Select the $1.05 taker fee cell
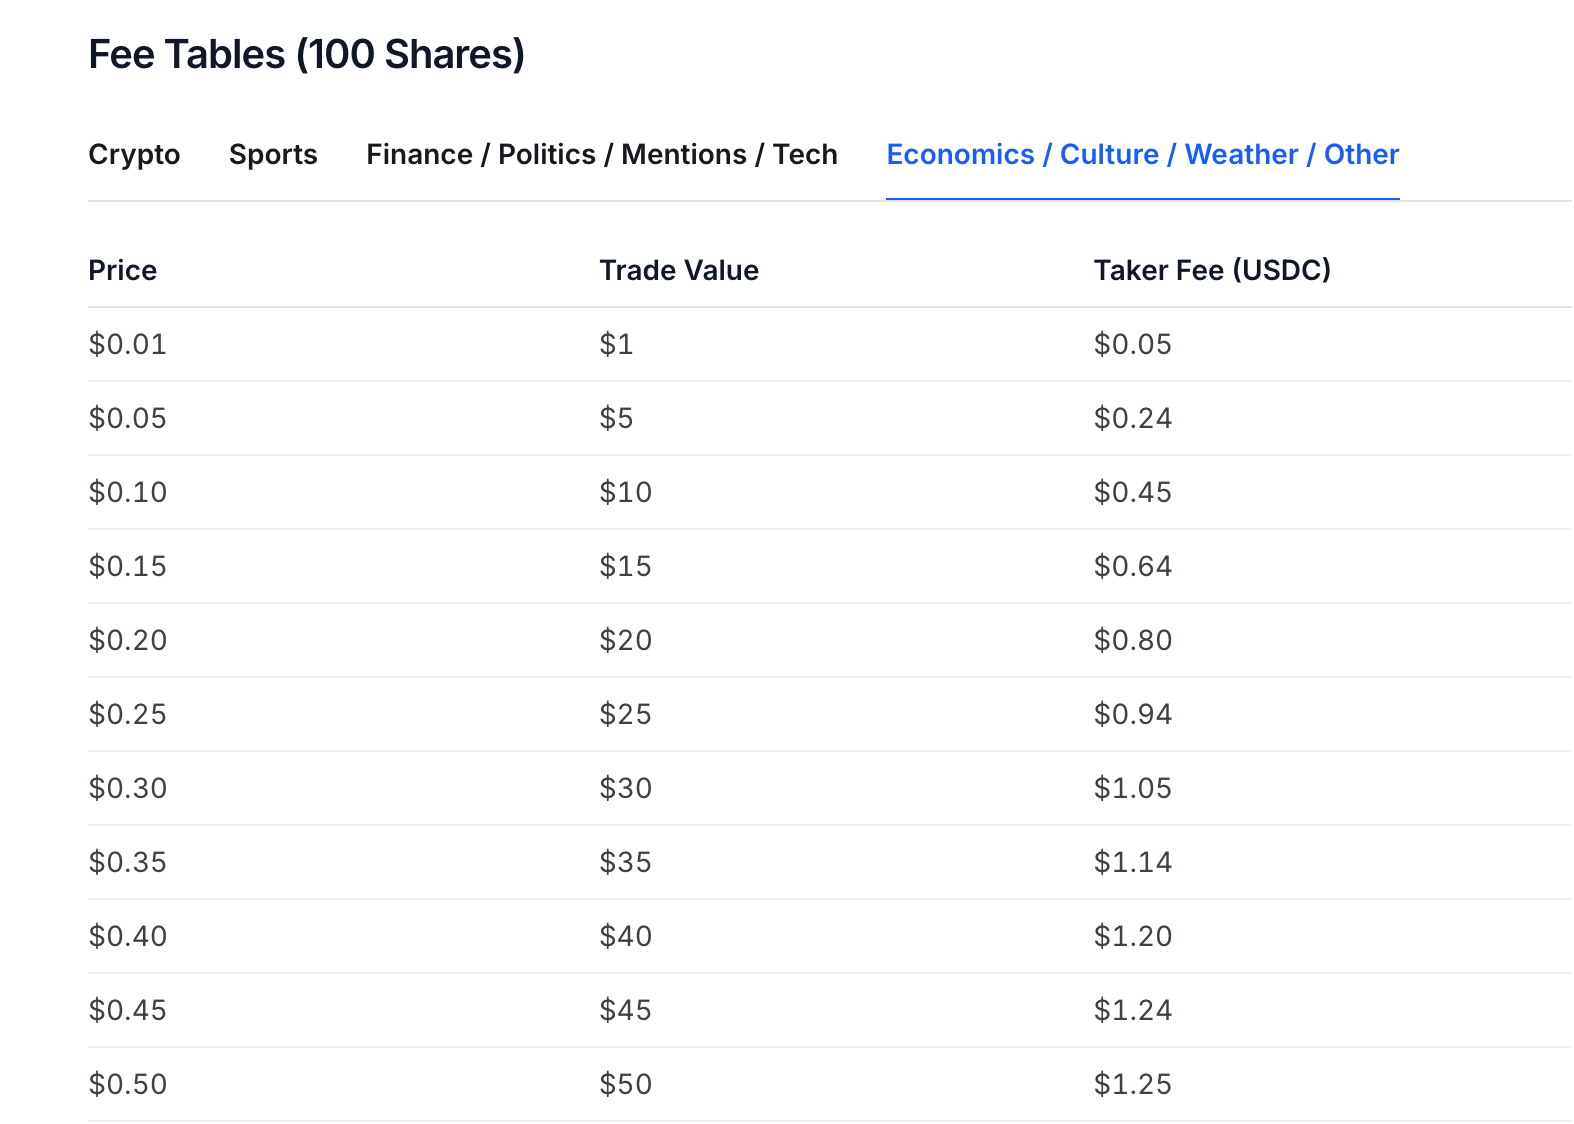Image resolution: width=1574 pixels, height=1124 pixels. click(x=1132, y=788)
